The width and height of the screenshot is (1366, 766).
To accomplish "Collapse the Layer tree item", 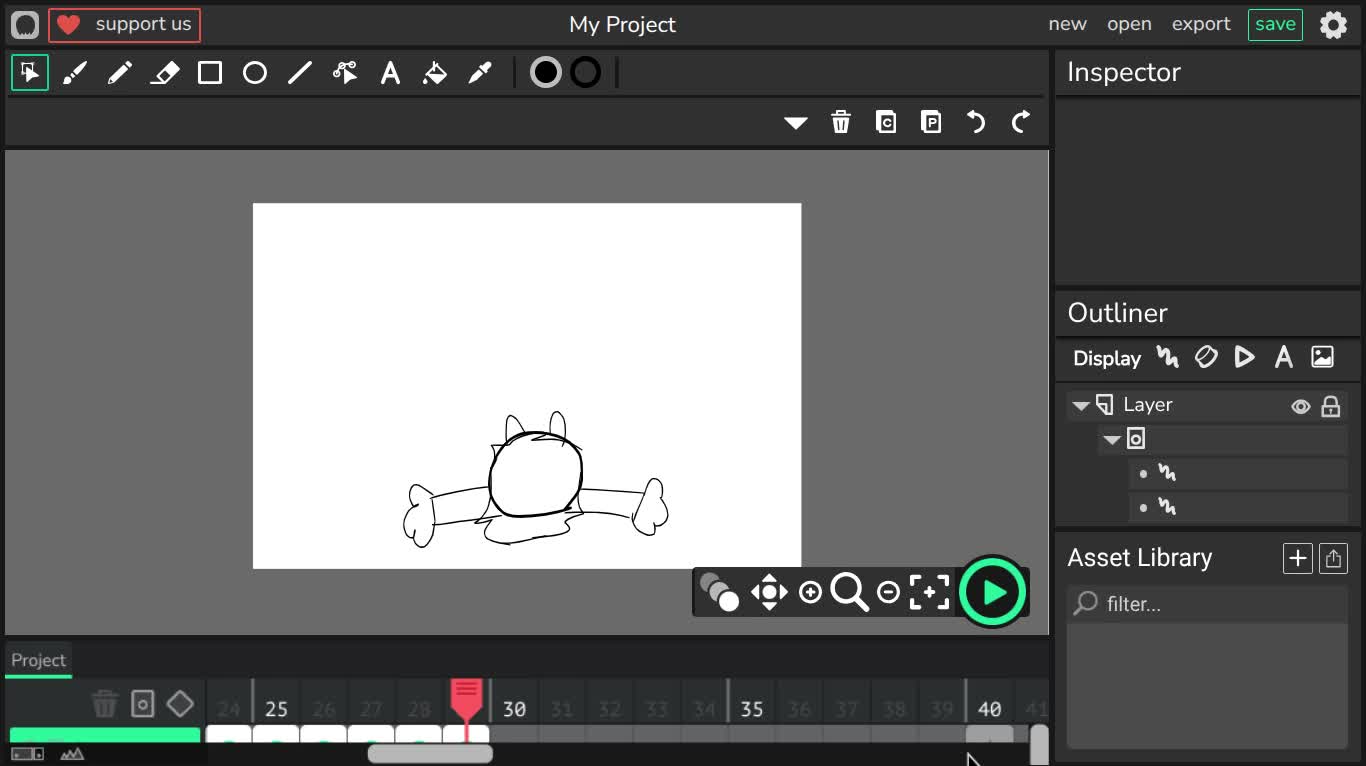I will pos(1081,406).
